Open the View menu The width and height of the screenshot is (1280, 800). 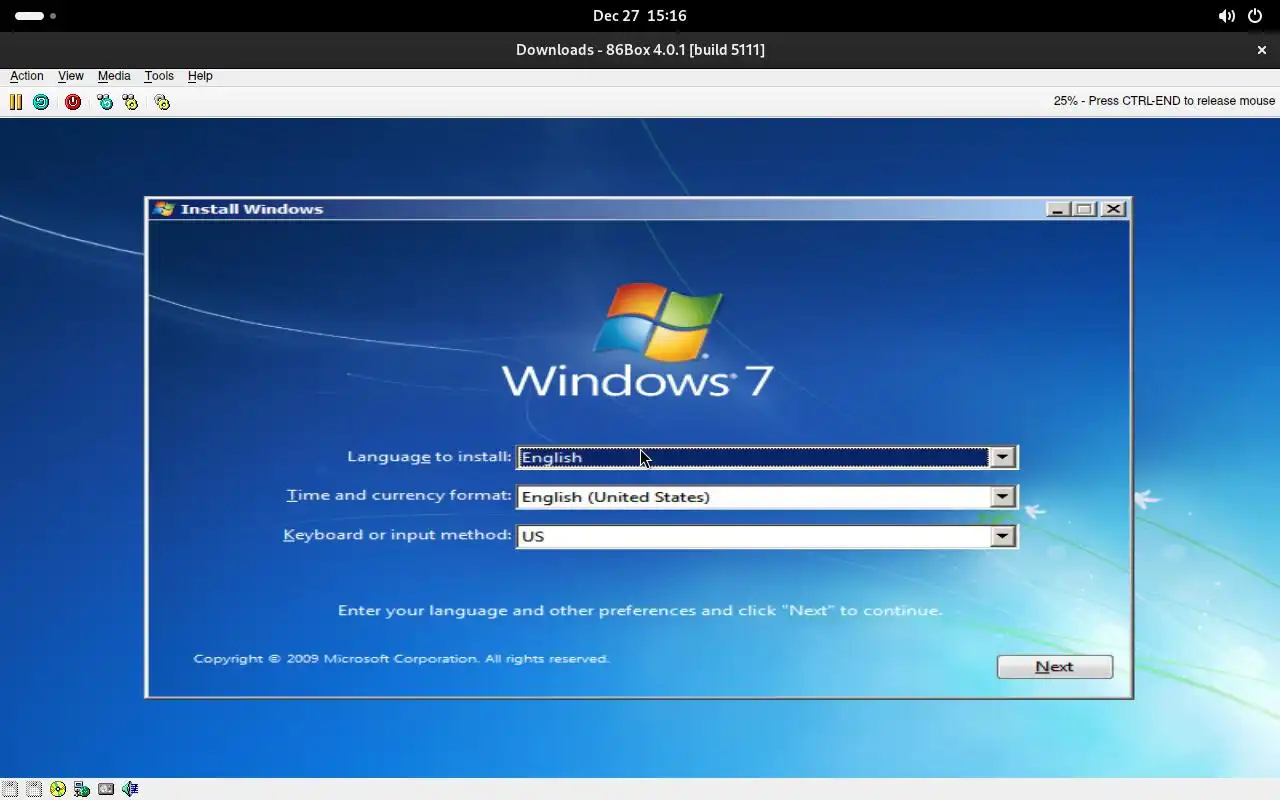point(71,76)
